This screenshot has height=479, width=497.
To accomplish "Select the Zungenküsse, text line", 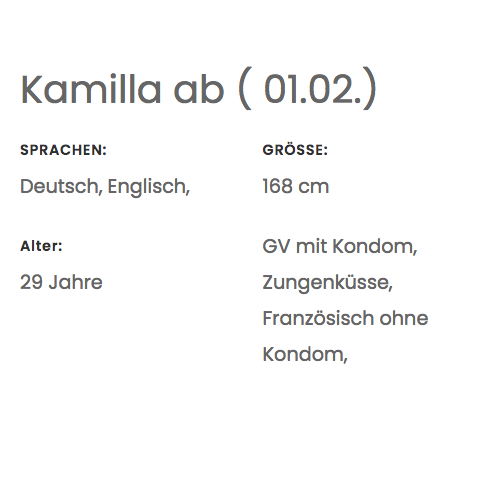I will coord(328,283).
